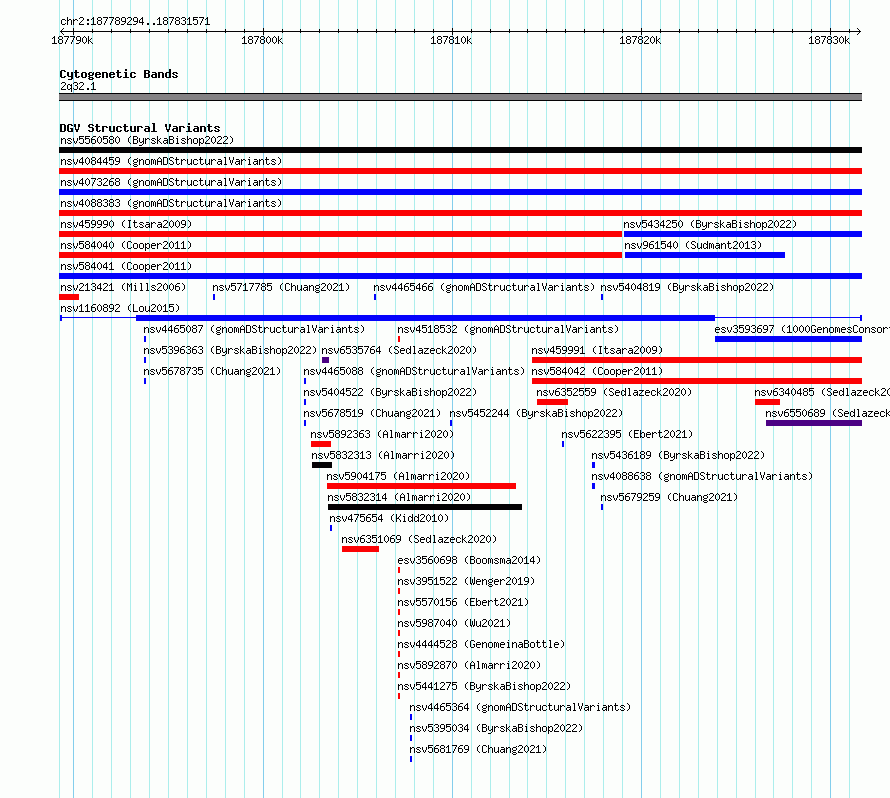This screenshot has width=890, height=798.
Task: Click the nsv5560580 (ByrskaBishop2022) variant label
Action: (147, 140)
